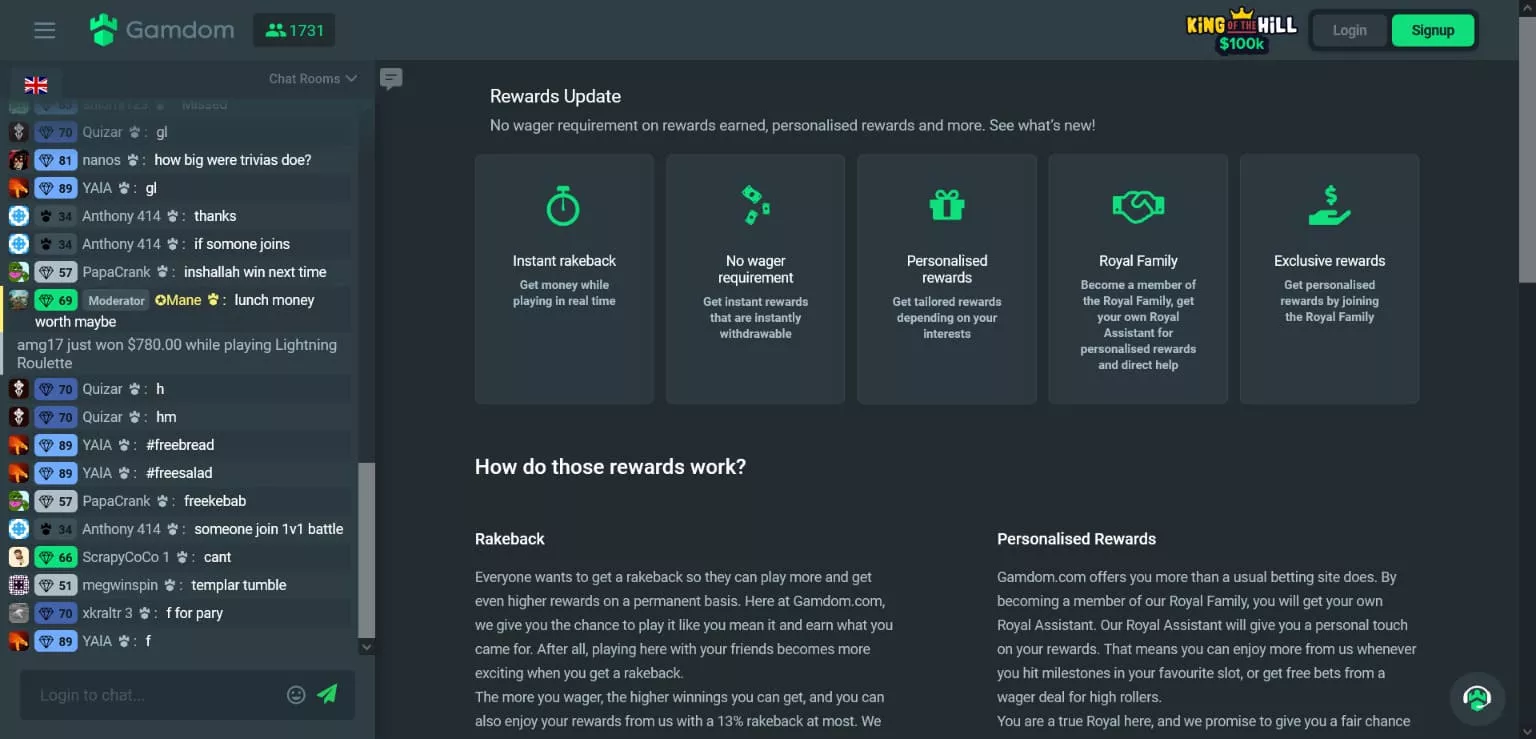The width and height of the screenshot is (1536, 739).
Task: Click the level 34 badge beside 'thanks' message
Action: point(56,216)
